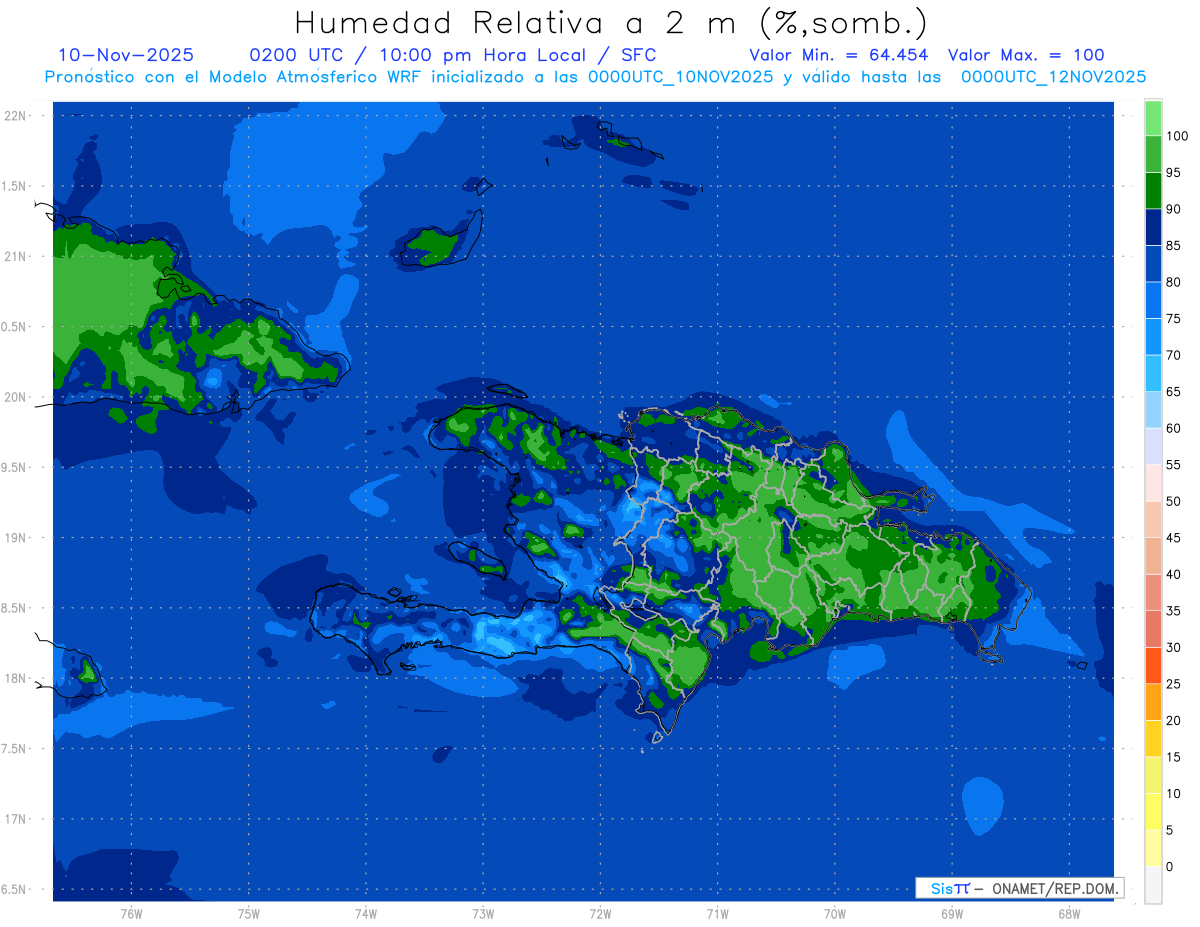Select the legend scale number '50'
This screenshot has width=1200, height=927.
[1173, 501]
